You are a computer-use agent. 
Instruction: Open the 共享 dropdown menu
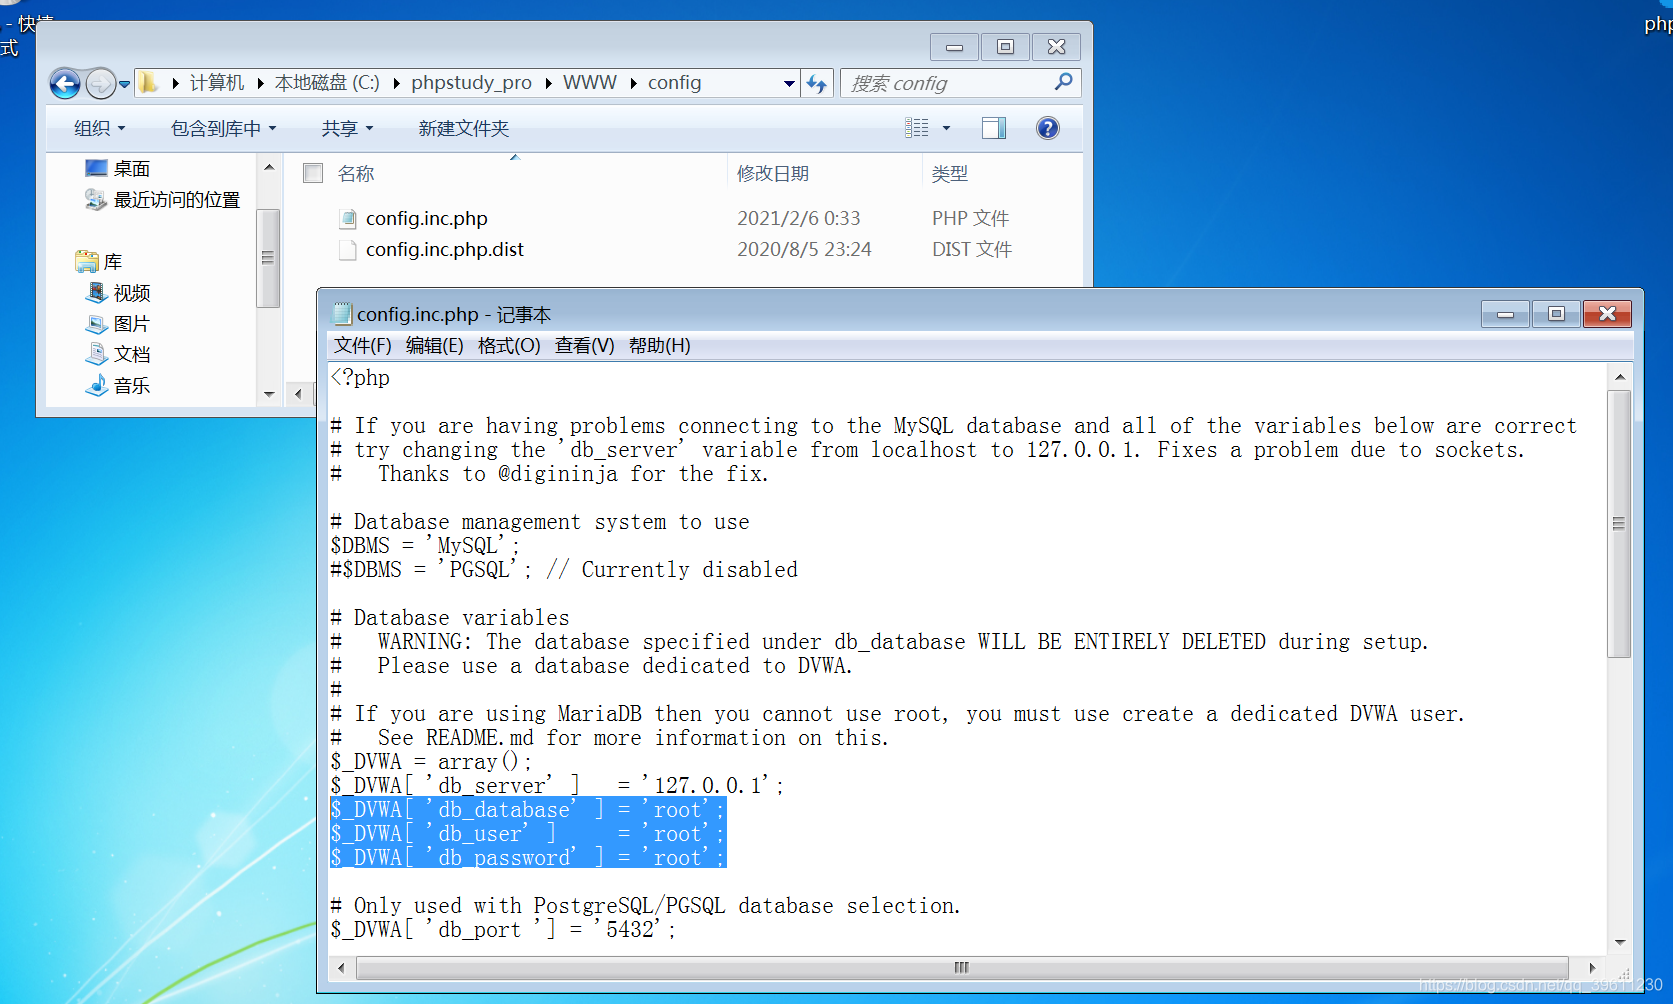pyautogui.click(x=347, y=128)
